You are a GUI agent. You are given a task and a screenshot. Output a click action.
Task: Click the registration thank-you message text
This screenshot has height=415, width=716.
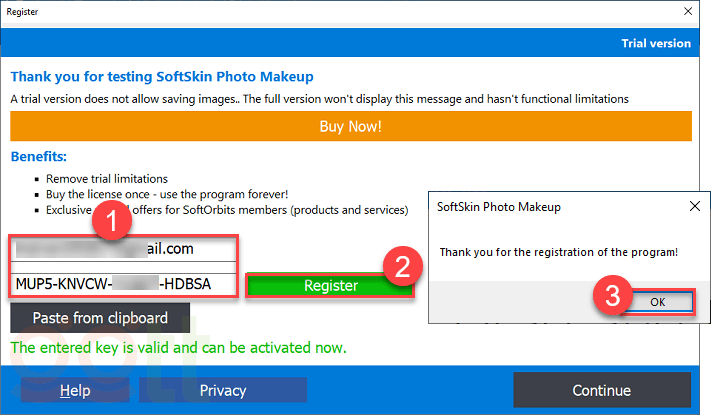558,251
